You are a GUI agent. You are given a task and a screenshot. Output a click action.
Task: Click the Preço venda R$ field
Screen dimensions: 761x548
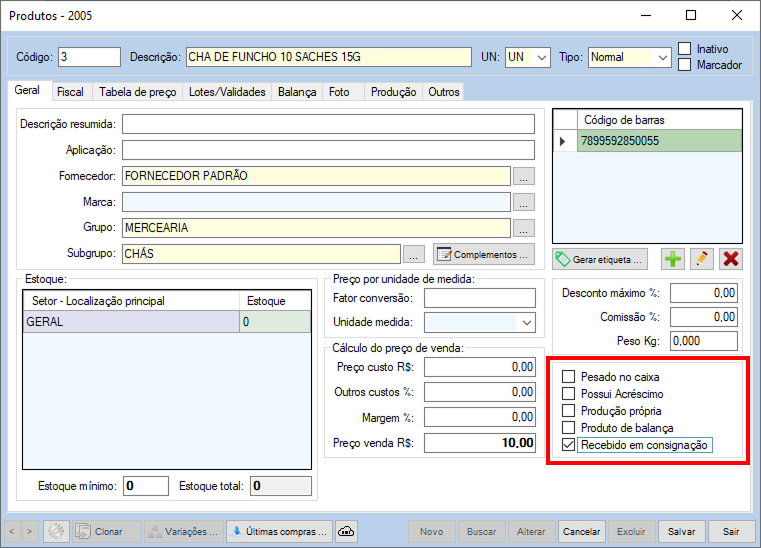(480, 443)
